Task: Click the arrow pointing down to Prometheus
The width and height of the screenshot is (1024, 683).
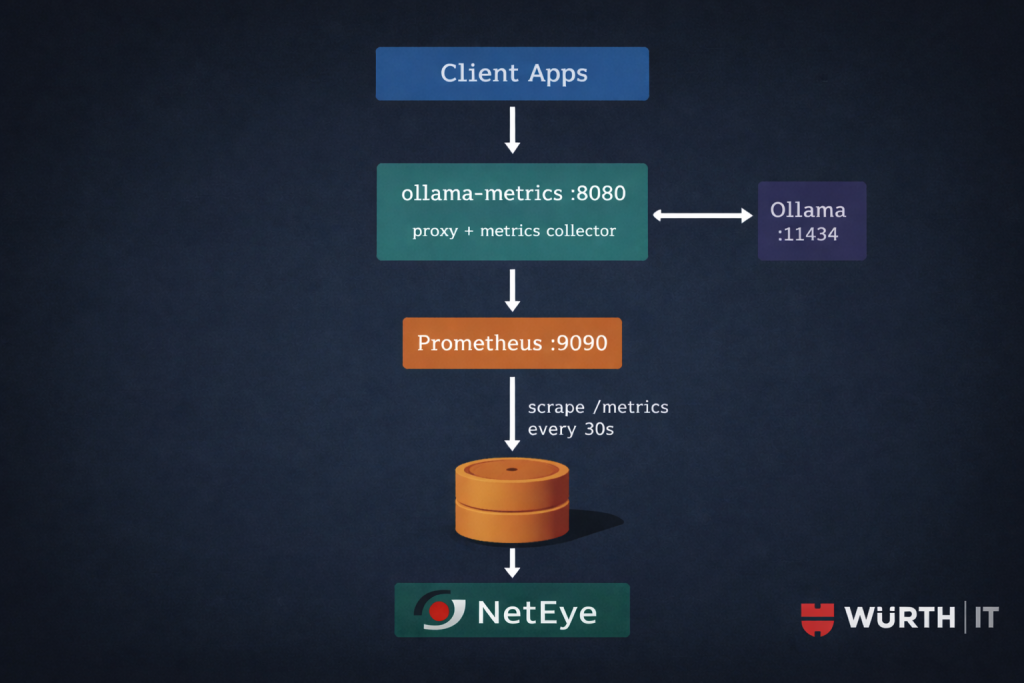Action: pos(512,290)
